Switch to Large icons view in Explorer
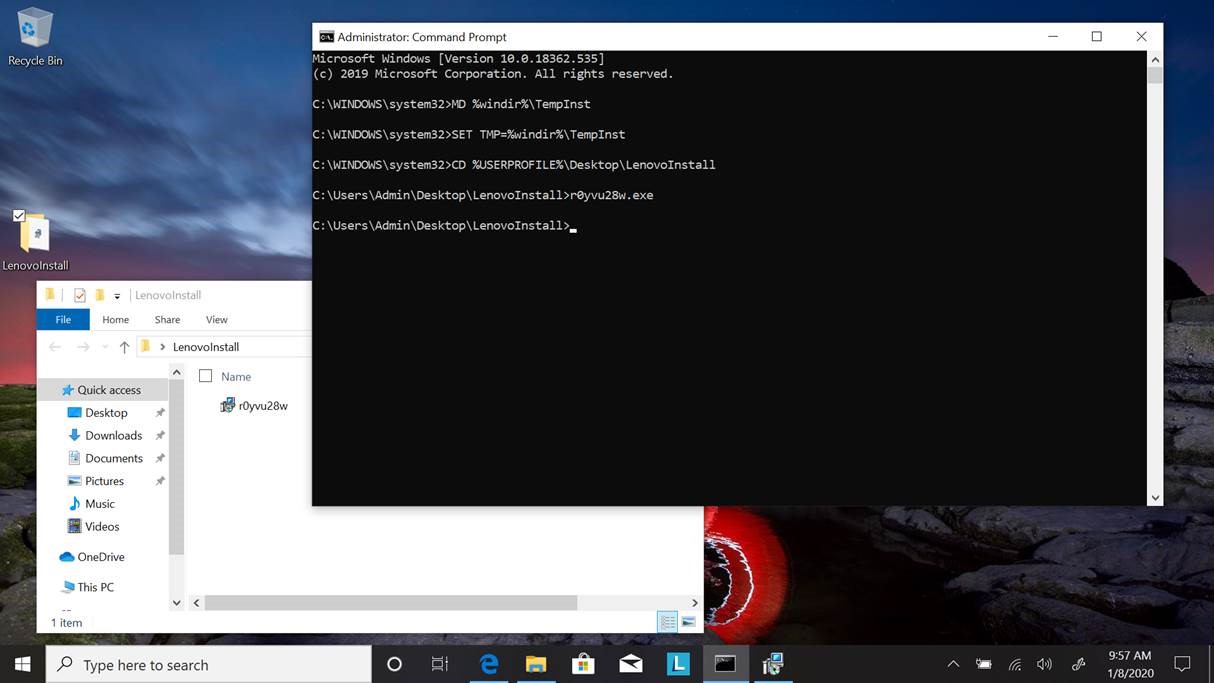The height and width of the screenshot is (683, 1214). [688, 622]
